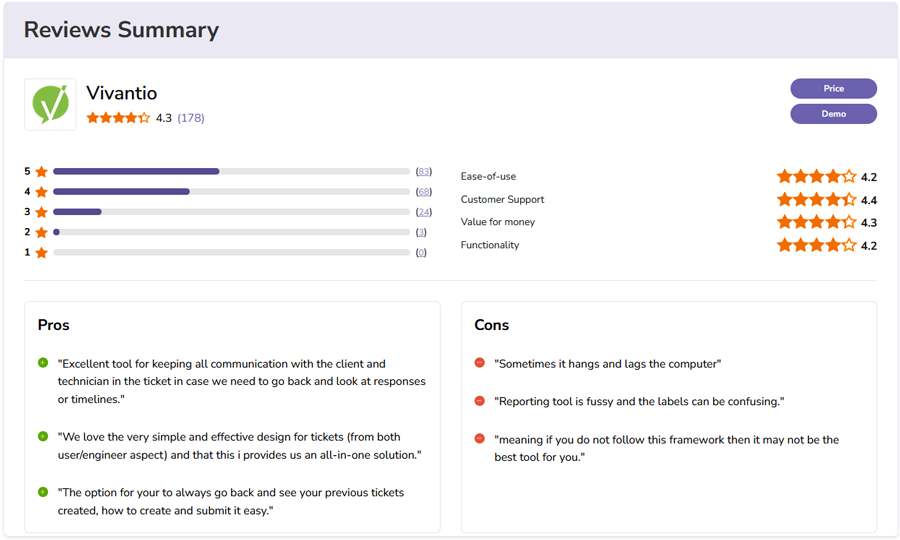Viewport: 900px width, 540px height.
Task: Request a Demo via purple button
Action: [833, 114]
